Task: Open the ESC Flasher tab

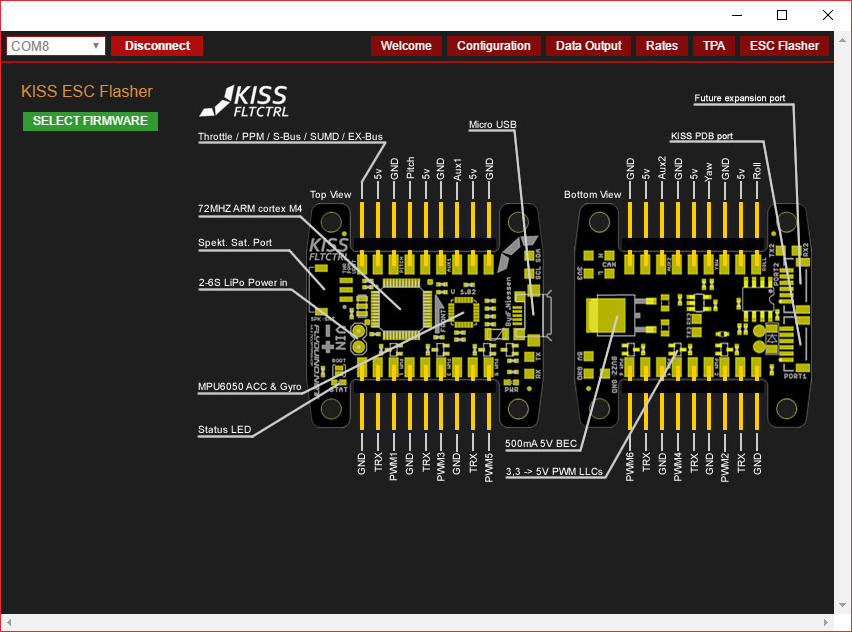Action: pos(784,46)
